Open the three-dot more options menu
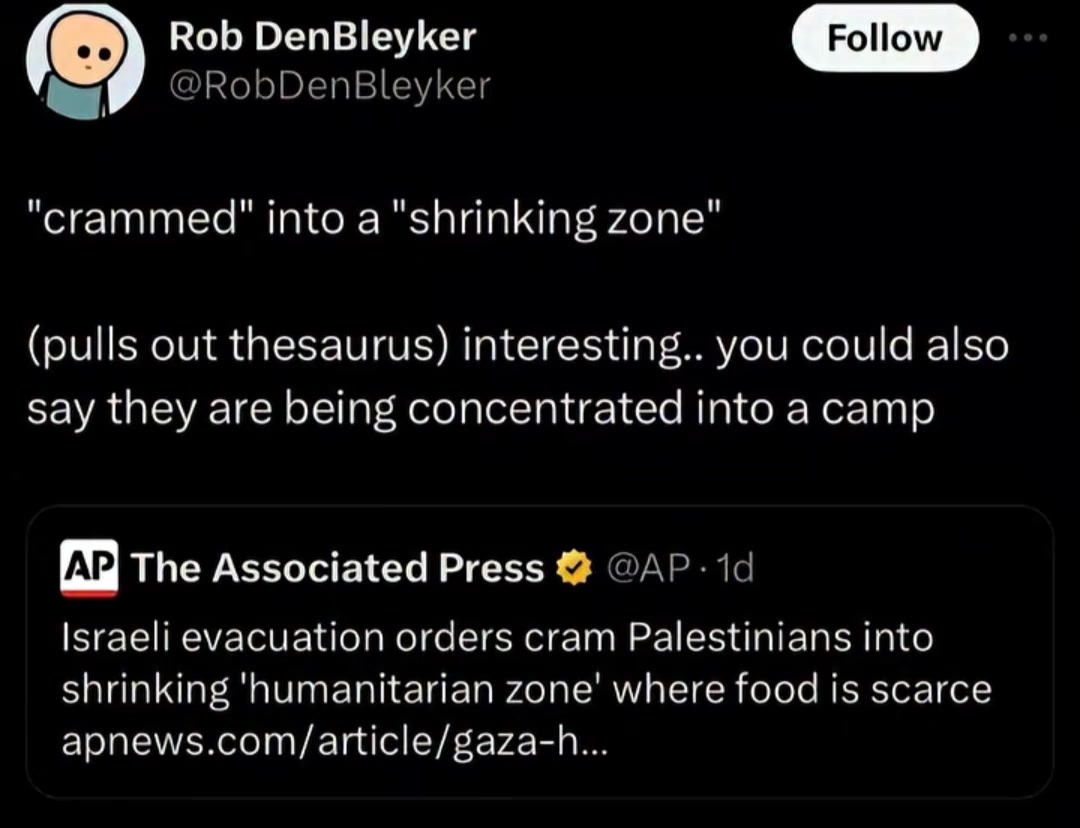 click(1028, 38)
